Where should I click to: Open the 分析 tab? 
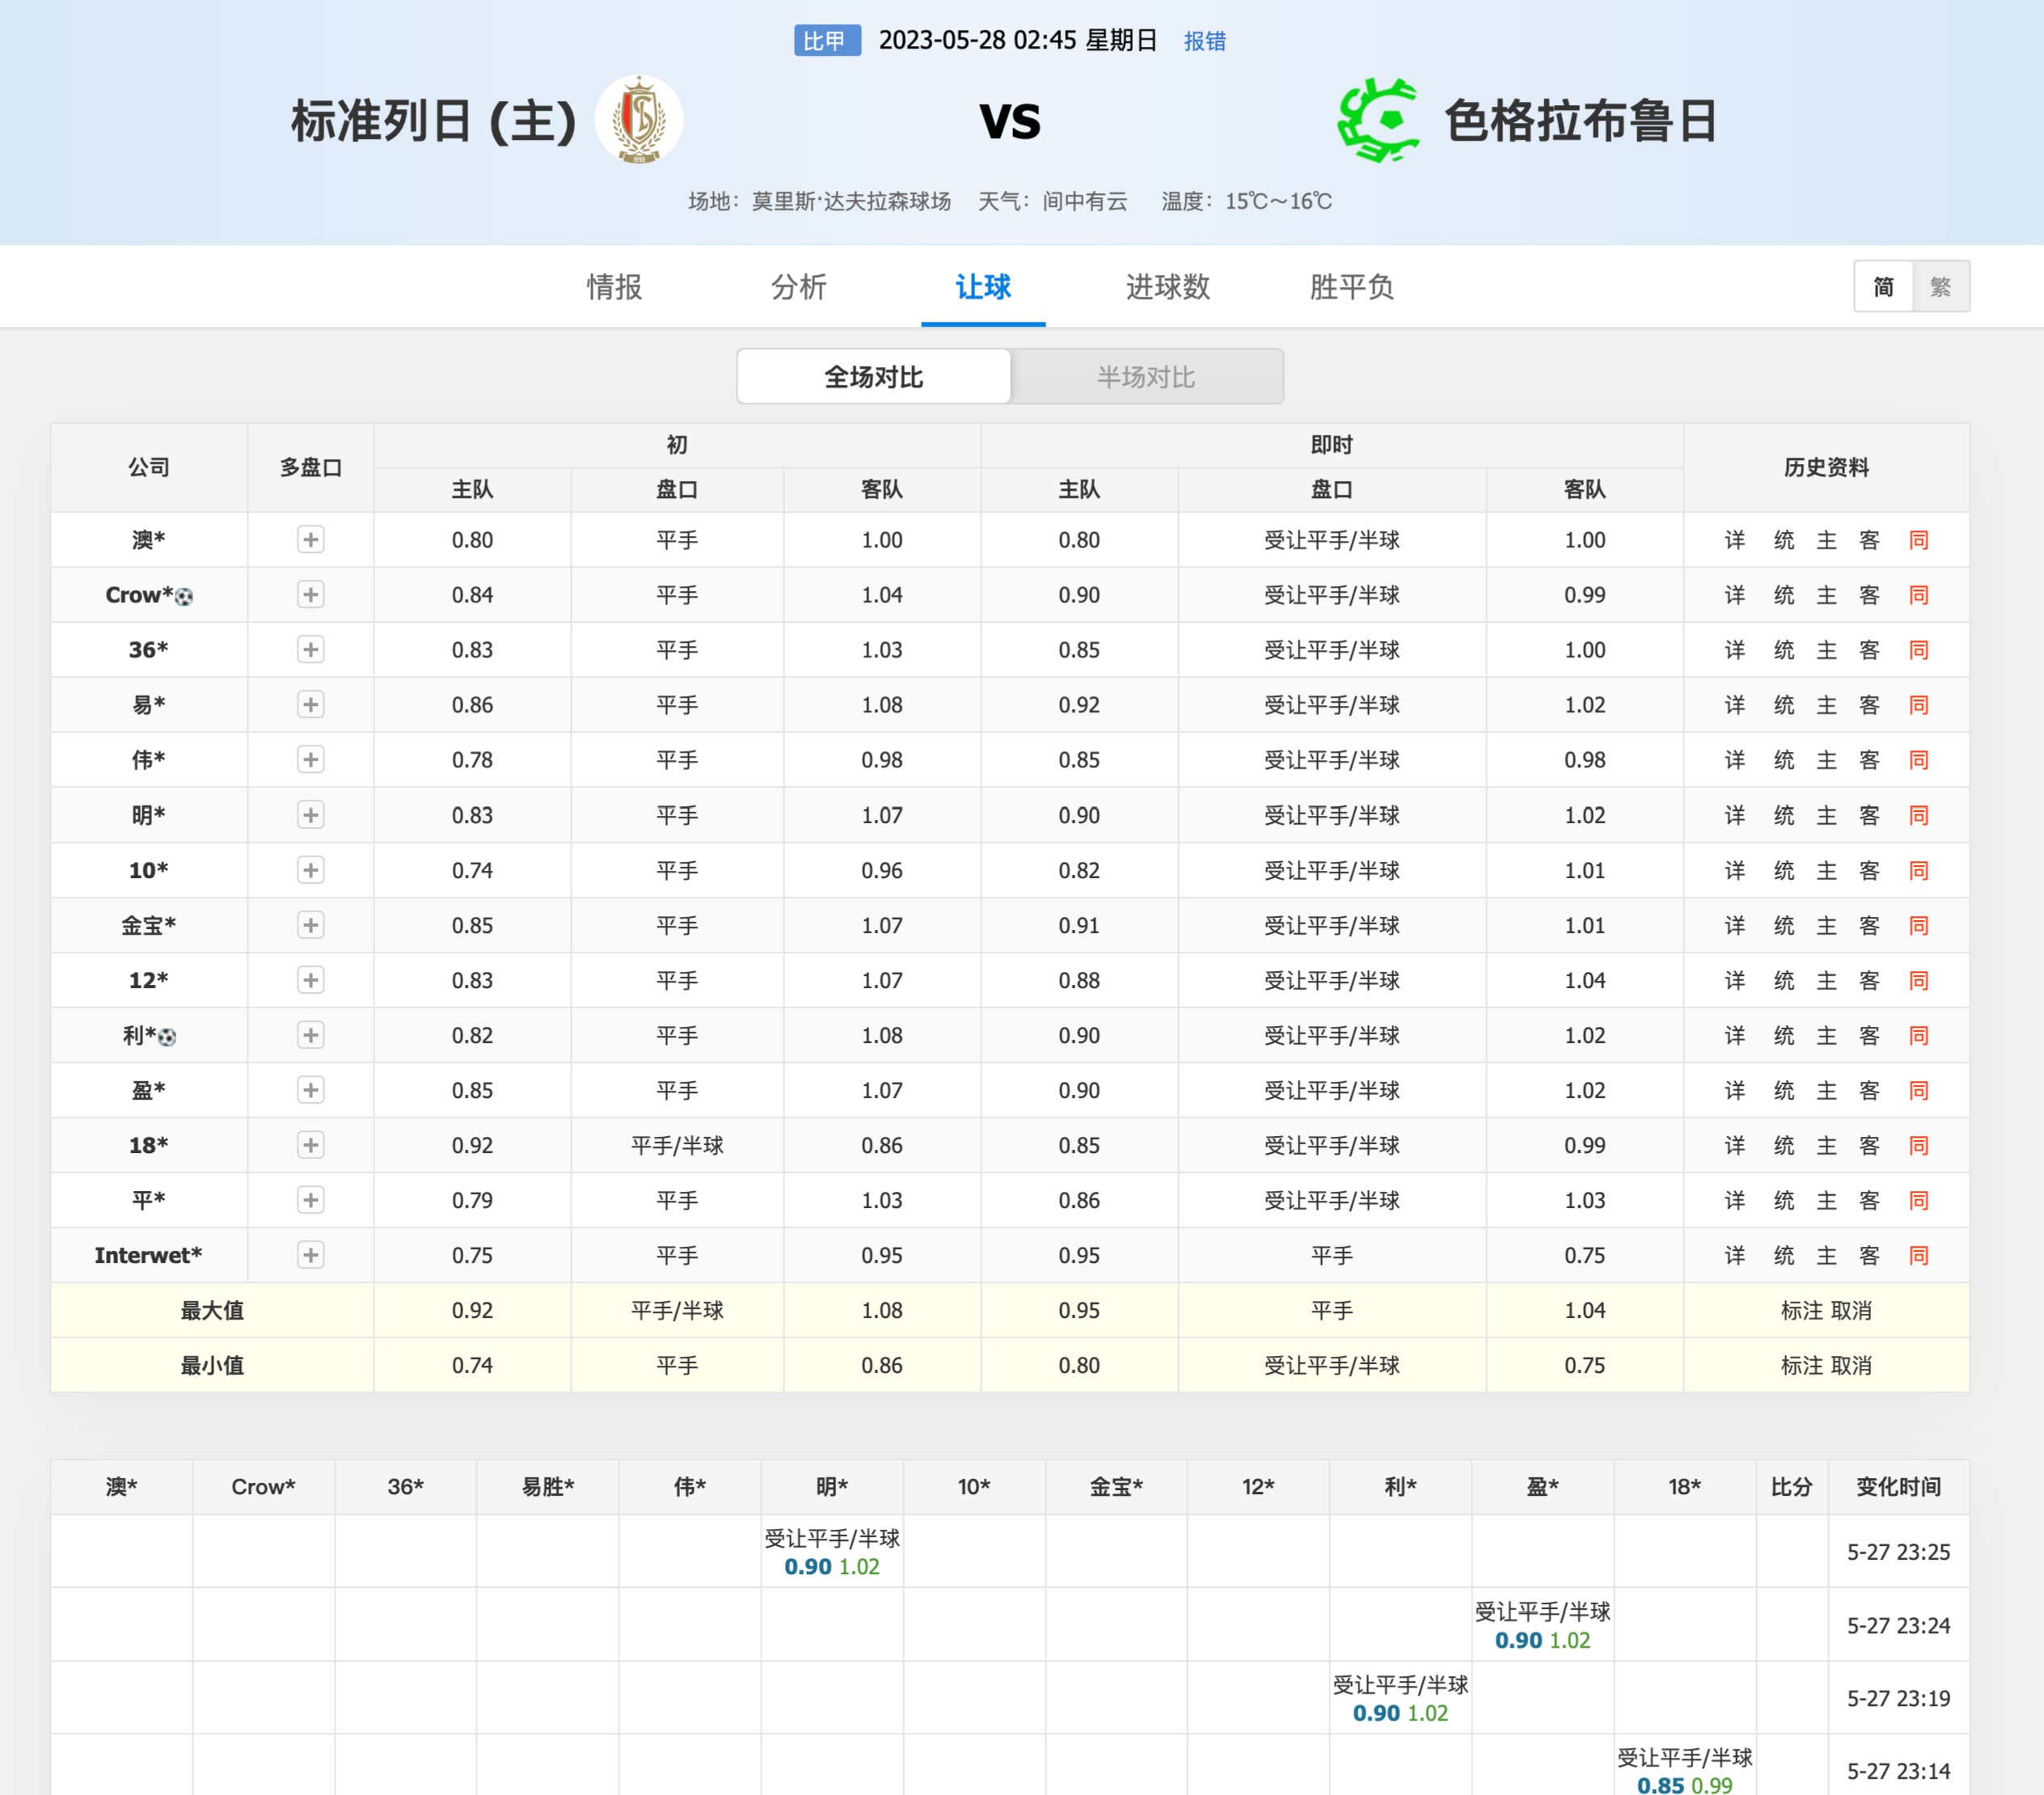click(798, 287)
